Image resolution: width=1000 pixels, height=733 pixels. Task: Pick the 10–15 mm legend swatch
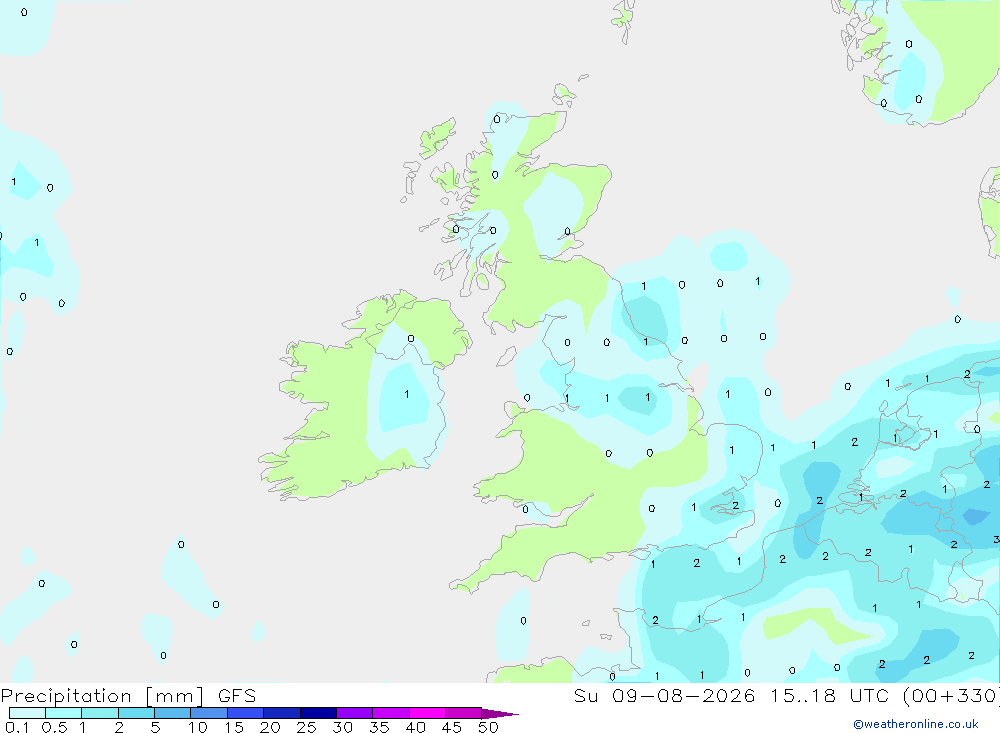click(x=209, y=713)
